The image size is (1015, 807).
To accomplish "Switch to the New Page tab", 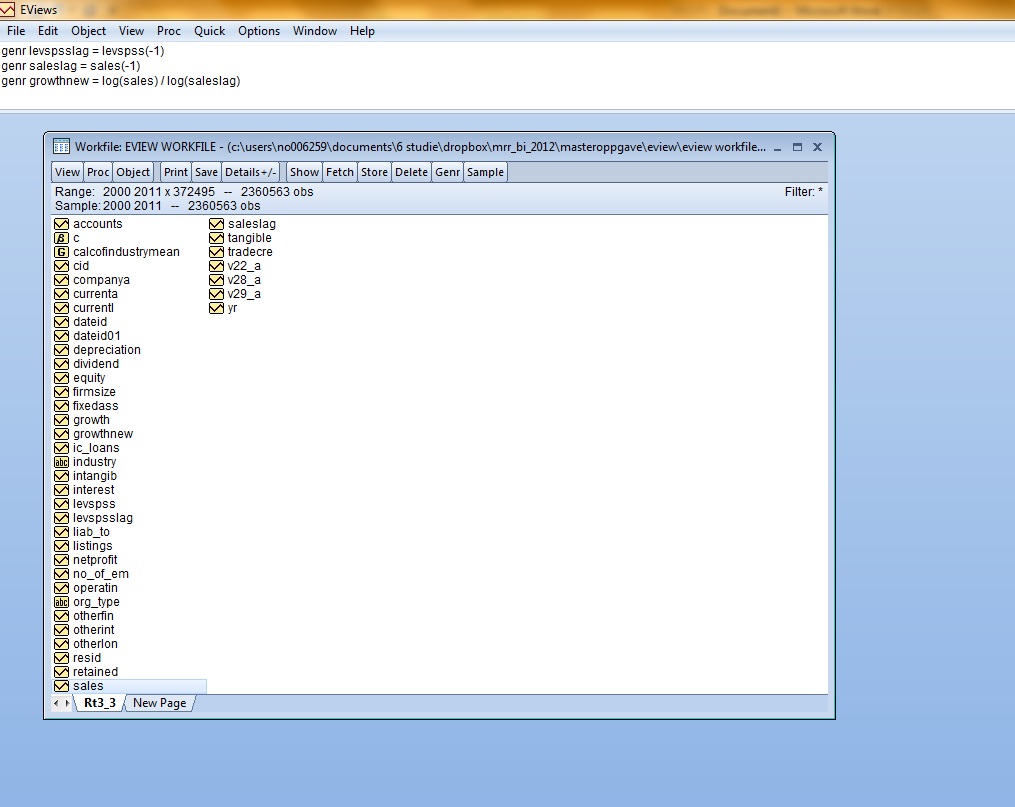I will click(160, 703).
